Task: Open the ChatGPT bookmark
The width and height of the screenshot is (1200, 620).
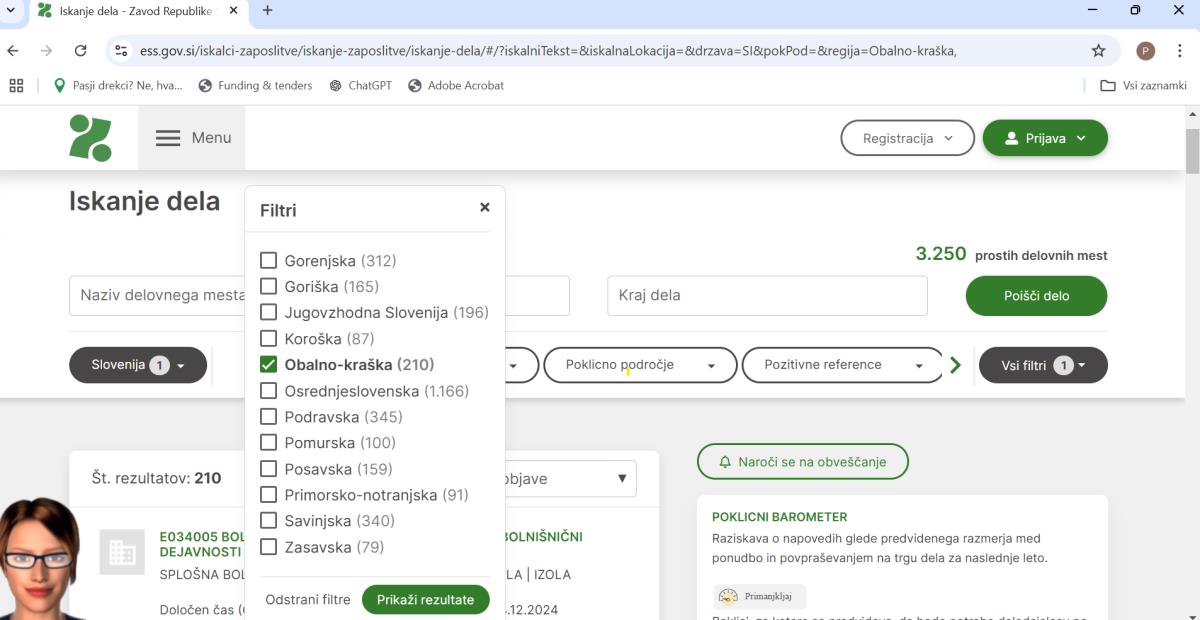Action: [x=360, y=86]
